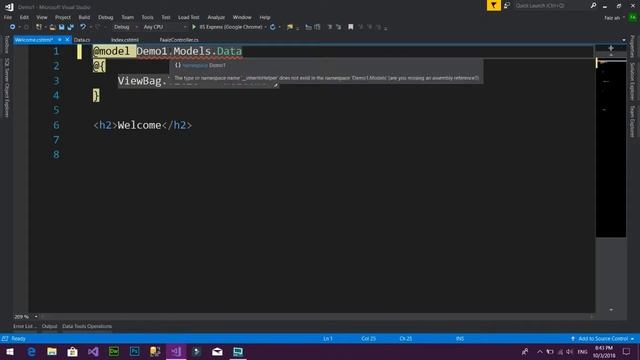Open the Toolbox side panel
This screenshot has height=360, width=640.
7,44
